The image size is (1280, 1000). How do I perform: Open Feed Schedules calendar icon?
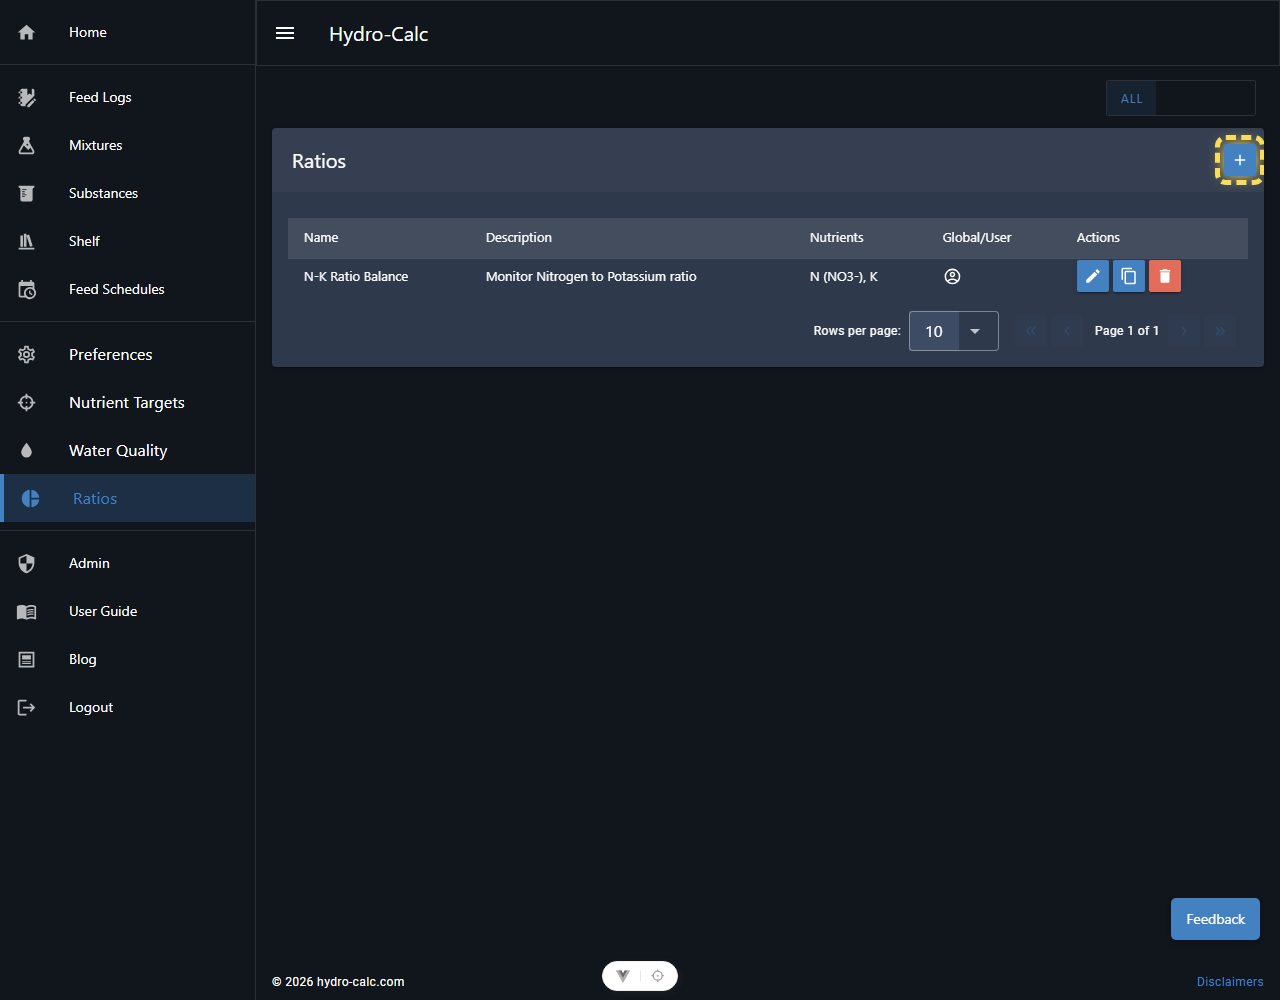(27, 289)
